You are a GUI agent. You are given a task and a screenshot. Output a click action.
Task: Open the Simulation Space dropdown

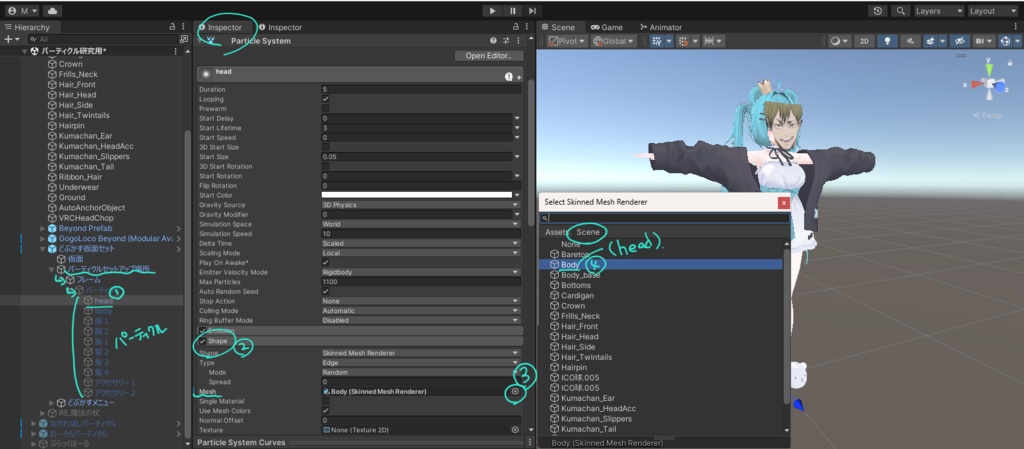421,224
